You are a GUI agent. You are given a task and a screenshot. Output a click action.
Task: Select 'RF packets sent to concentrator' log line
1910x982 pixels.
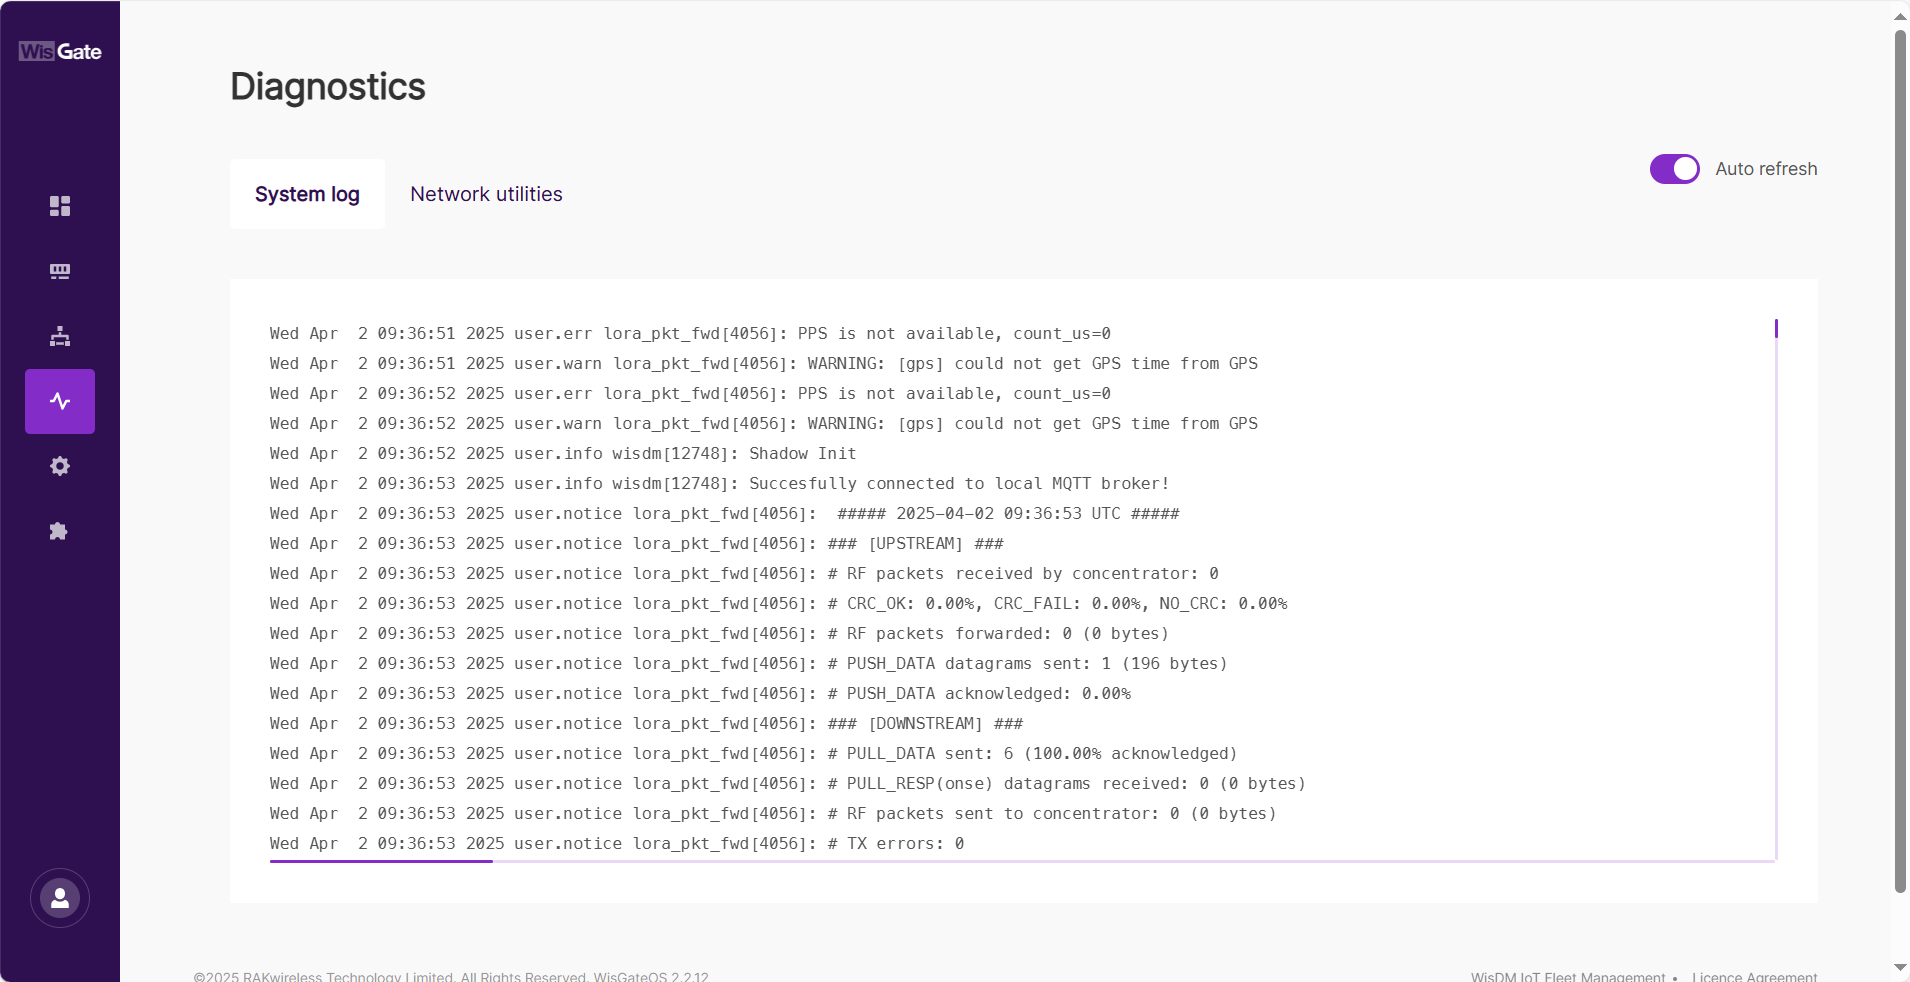coord(773,813)
